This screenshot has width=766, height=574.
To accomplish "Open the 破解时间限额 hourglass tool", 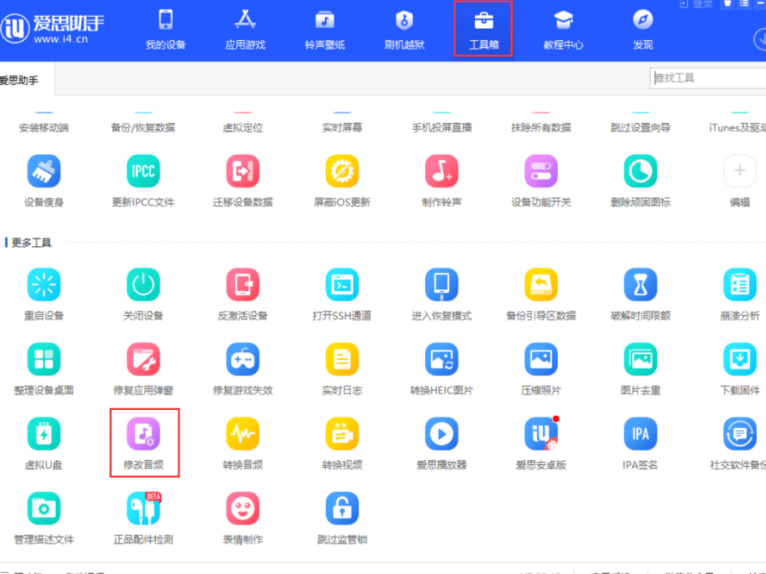I will (640, 285).
